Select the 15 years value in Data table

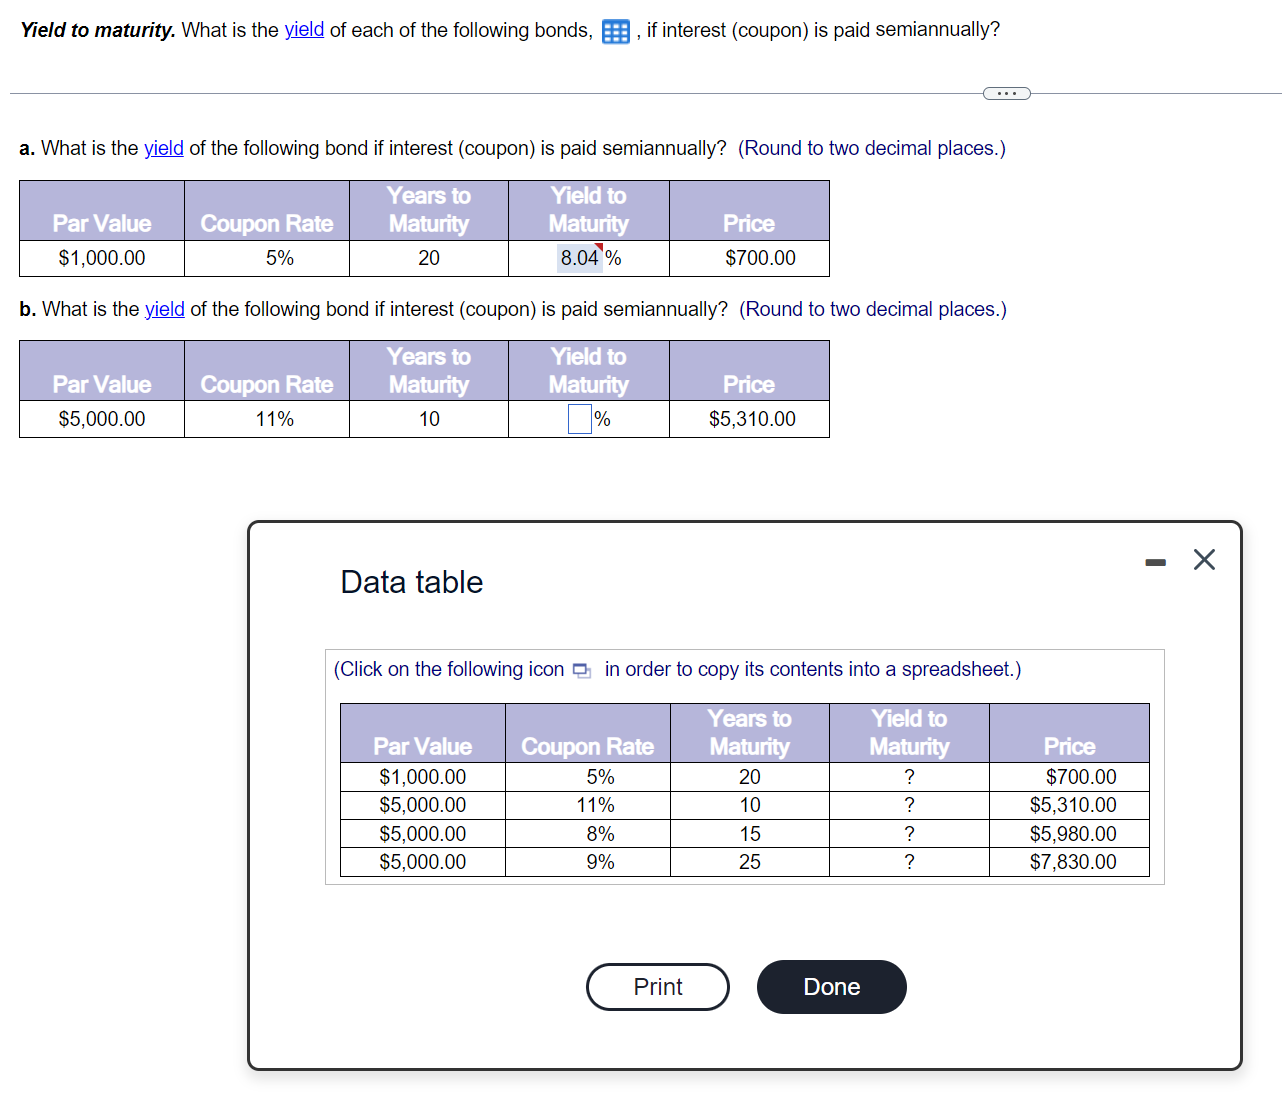(750, 834)
